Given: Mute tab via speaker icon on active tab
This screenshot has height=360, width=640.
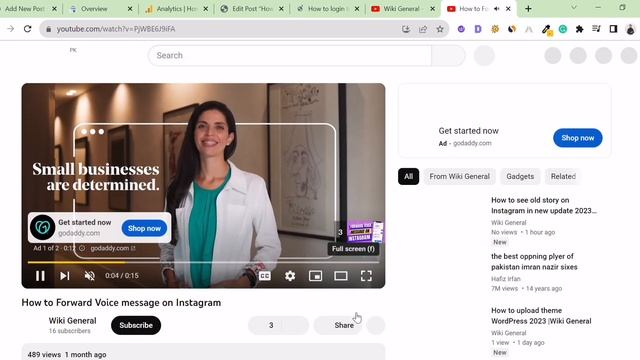Looking at the screenshot, I should pos(497,9).
